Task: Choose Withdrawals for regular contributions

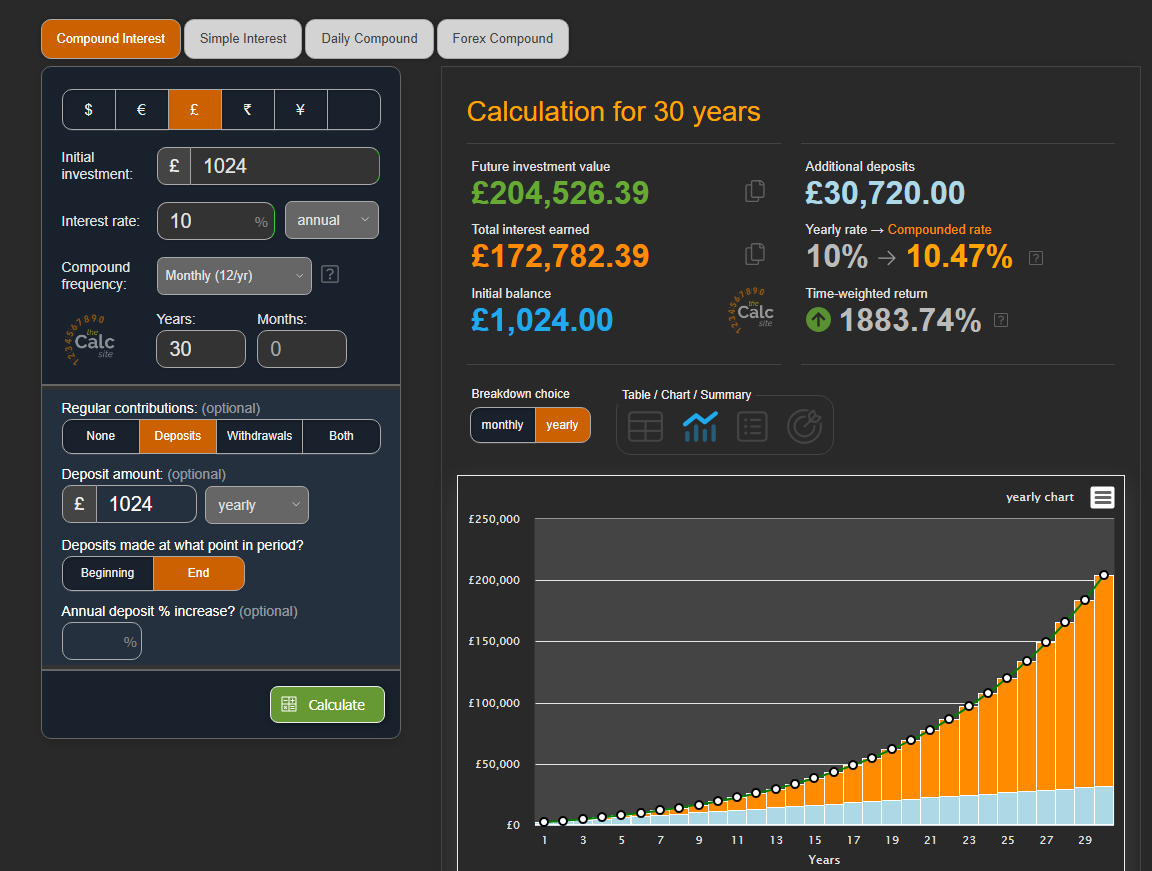Action: point(259,436)
